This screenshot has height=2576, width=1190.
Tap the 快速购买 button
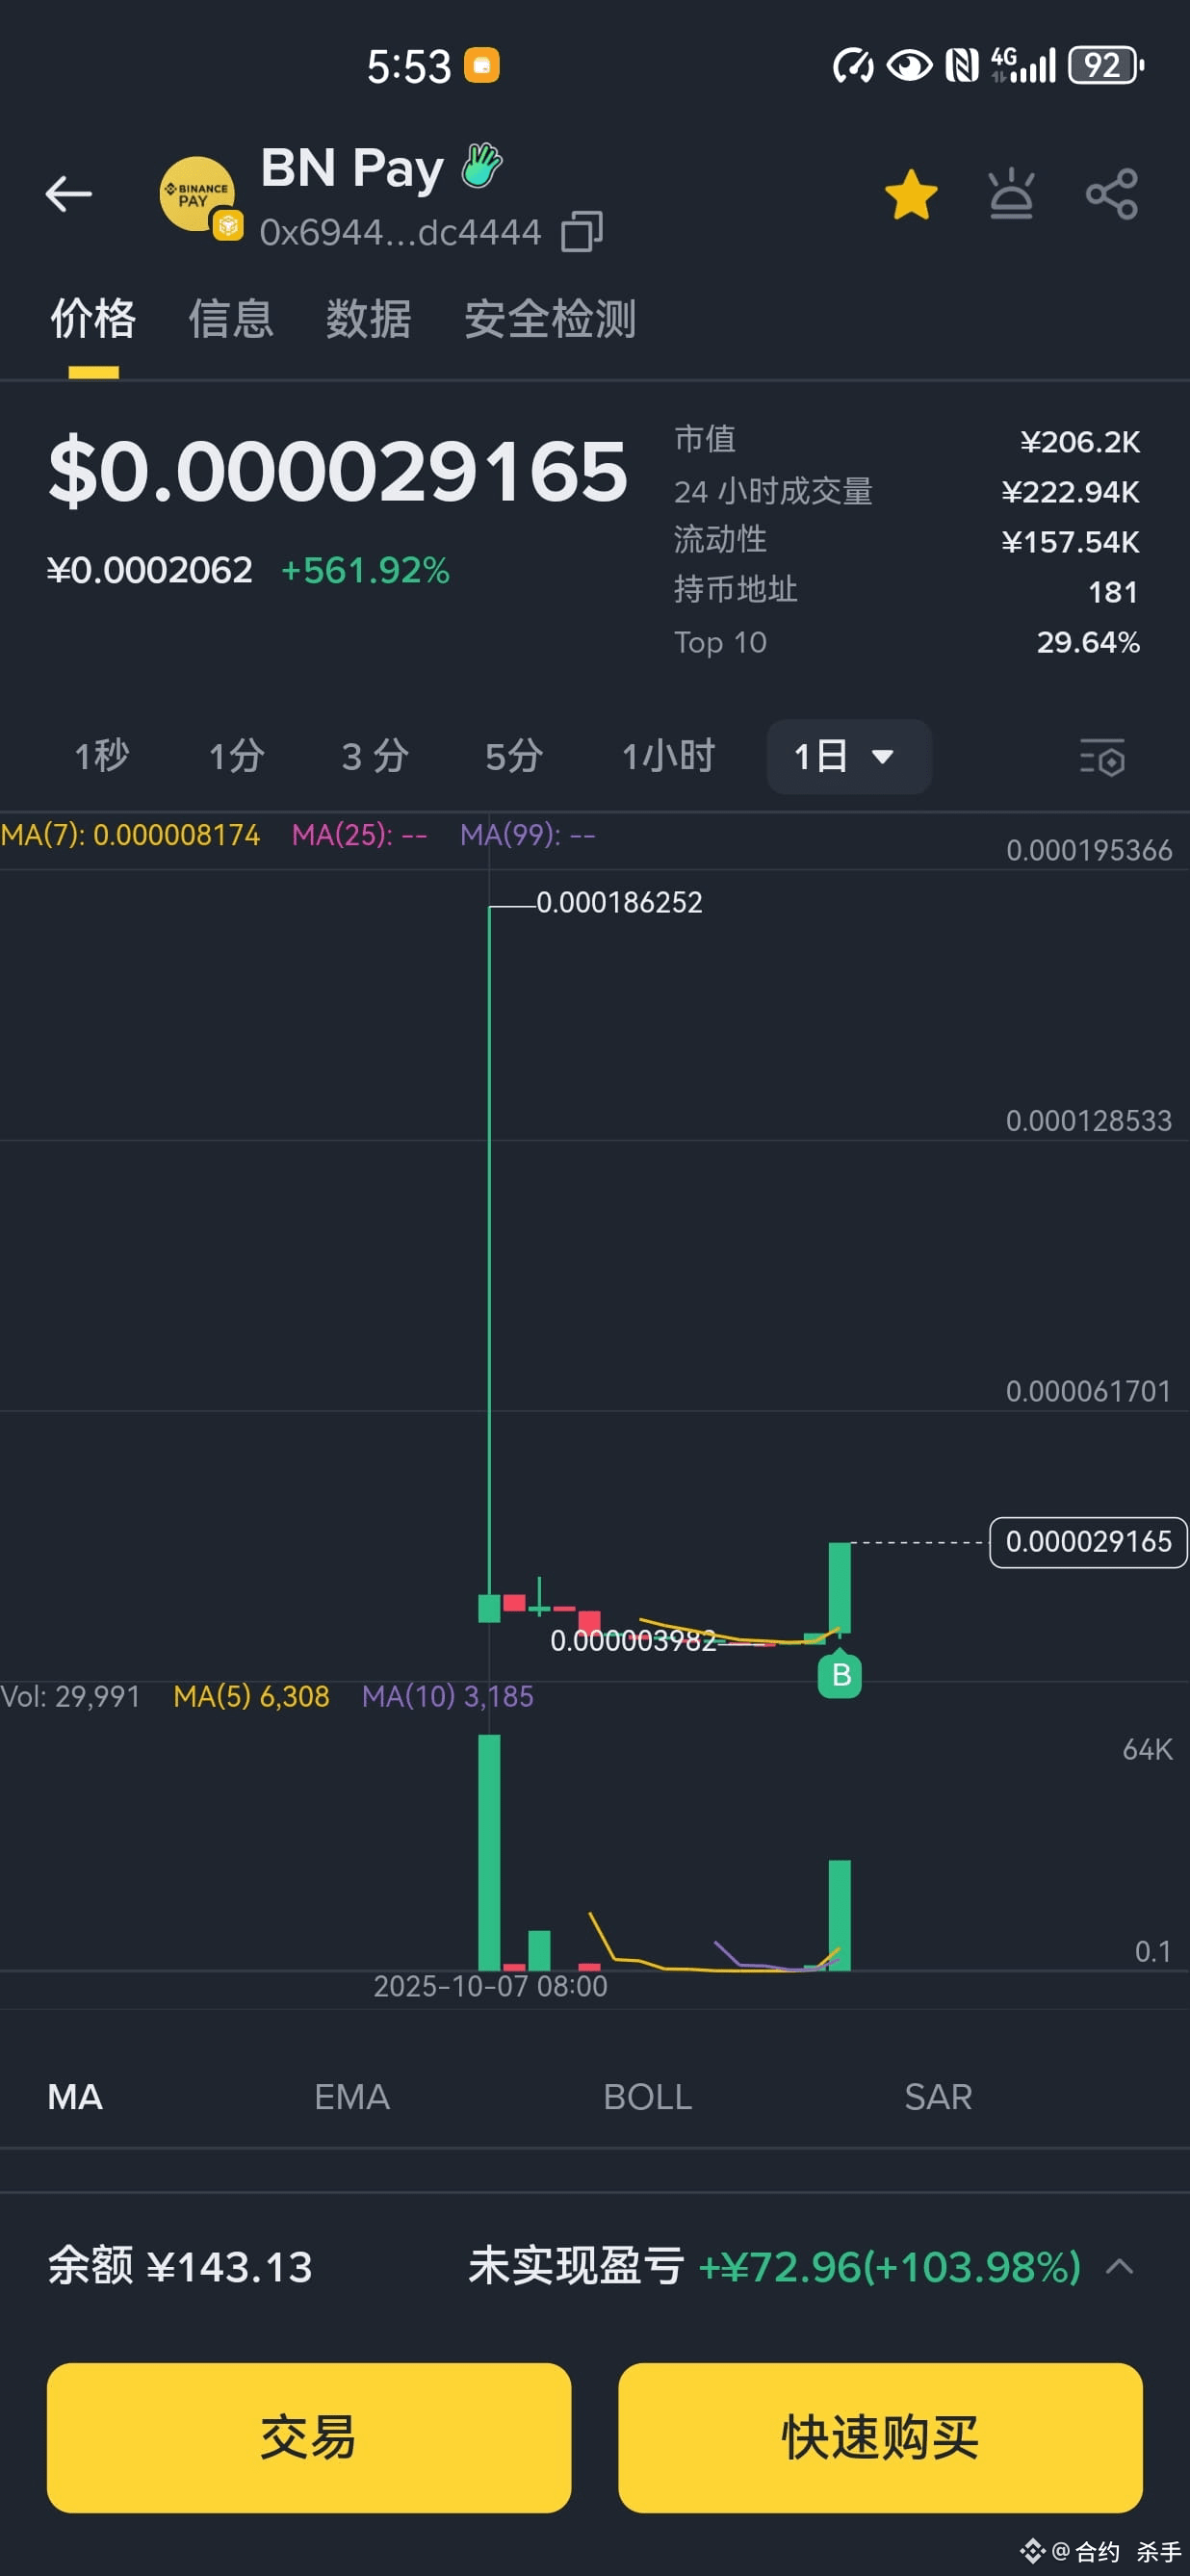pyautogui.click(x=880, y=2437)
